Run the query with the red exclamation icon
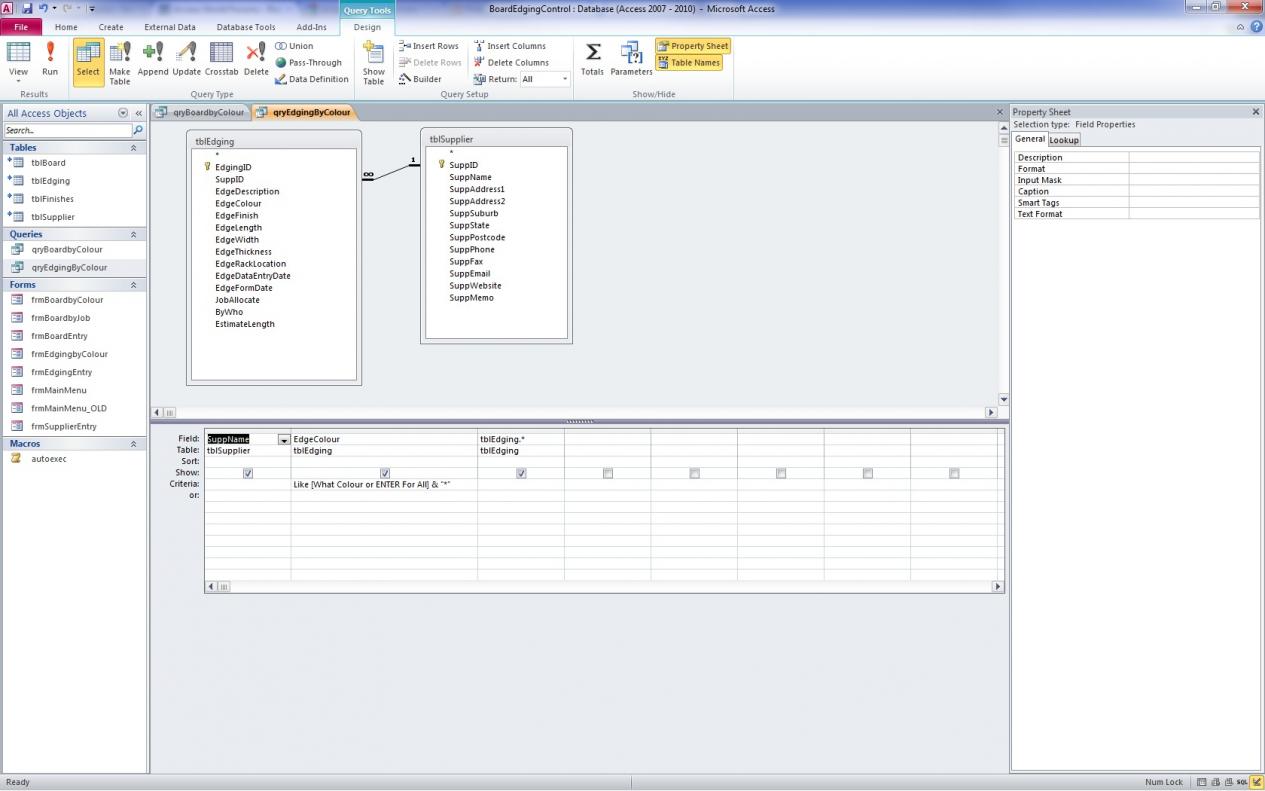 tap(50, 59)
